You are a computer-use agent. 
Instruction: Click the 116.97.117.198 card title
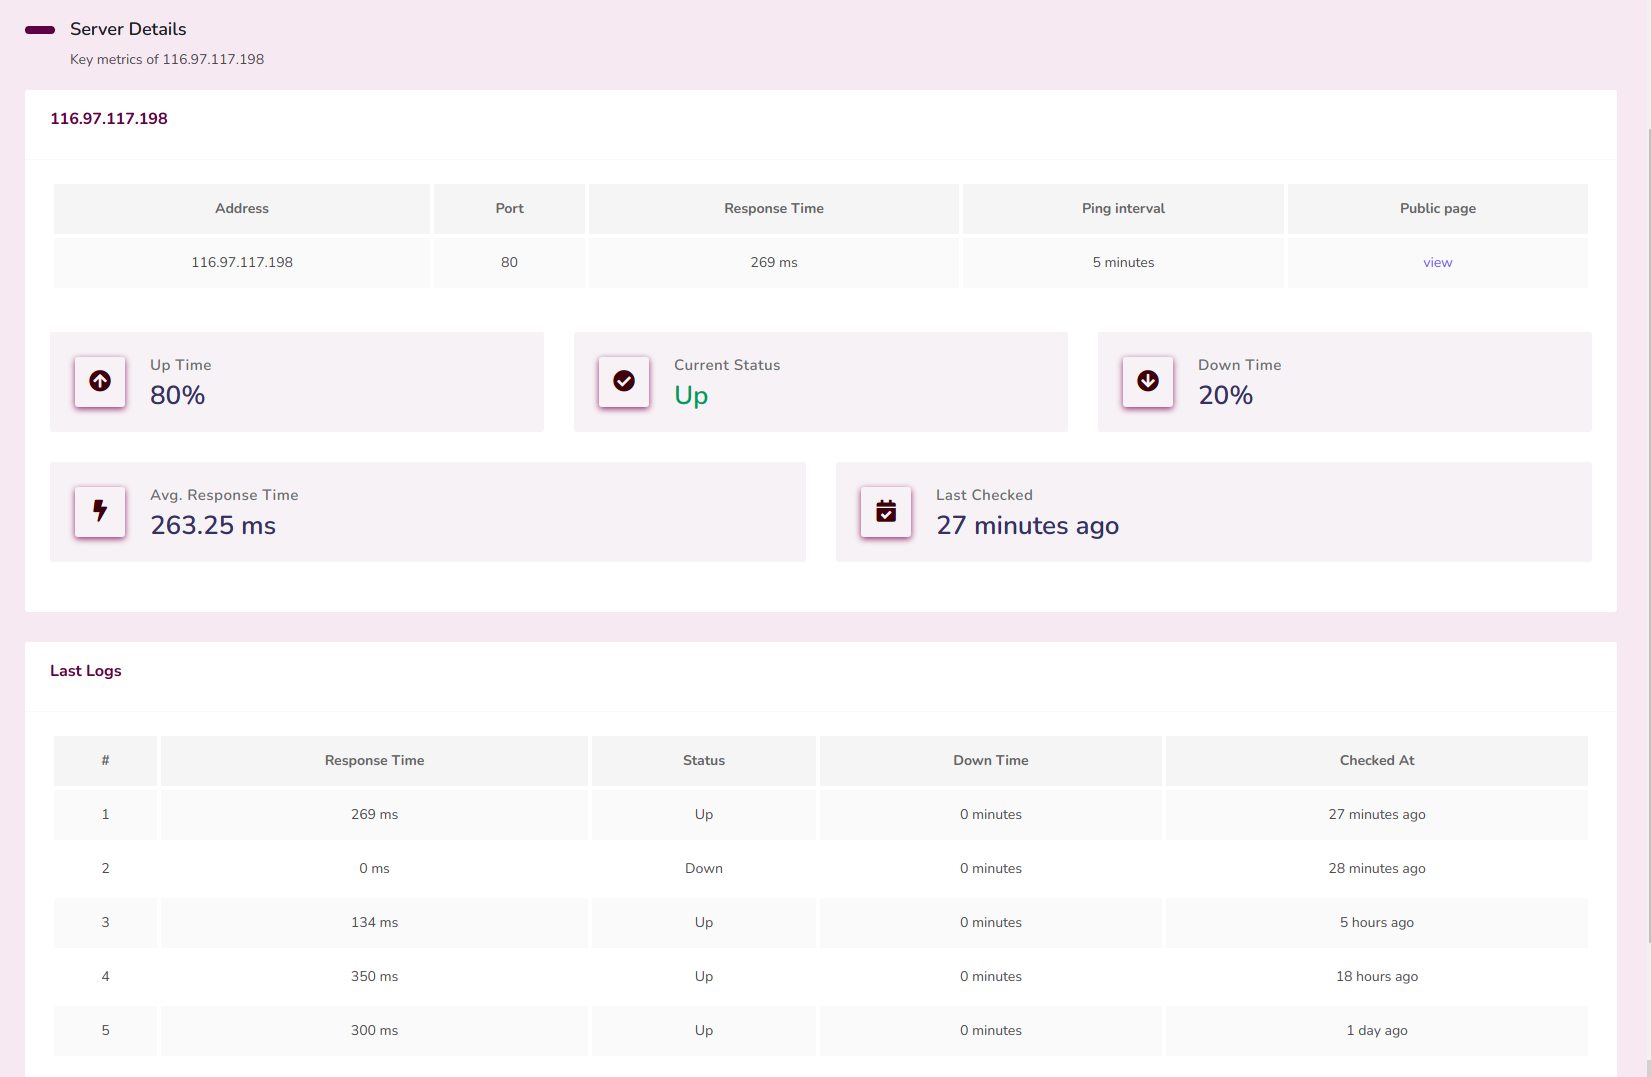109,119
